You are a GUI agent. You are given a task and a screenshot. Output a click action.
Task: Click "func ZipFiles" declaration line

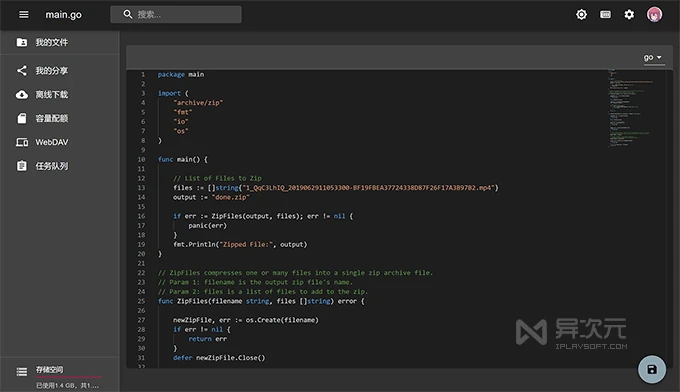coord(261,301)
